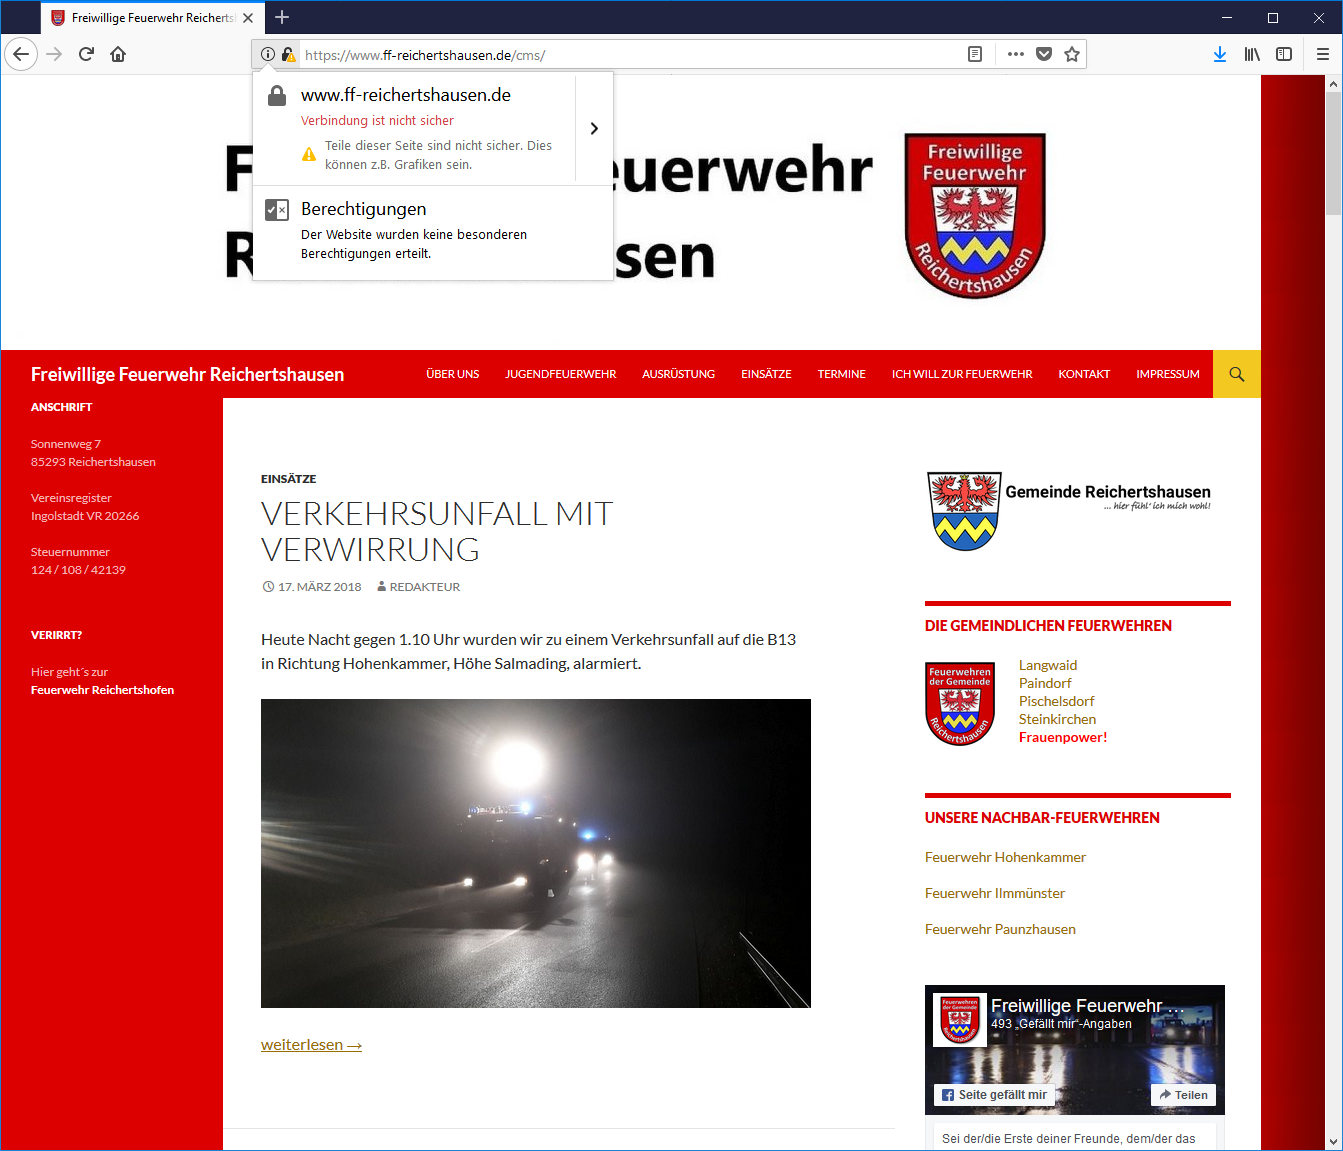Open the new tab plus button
The image size is (1343, 1151).
(x=282, y=17)
